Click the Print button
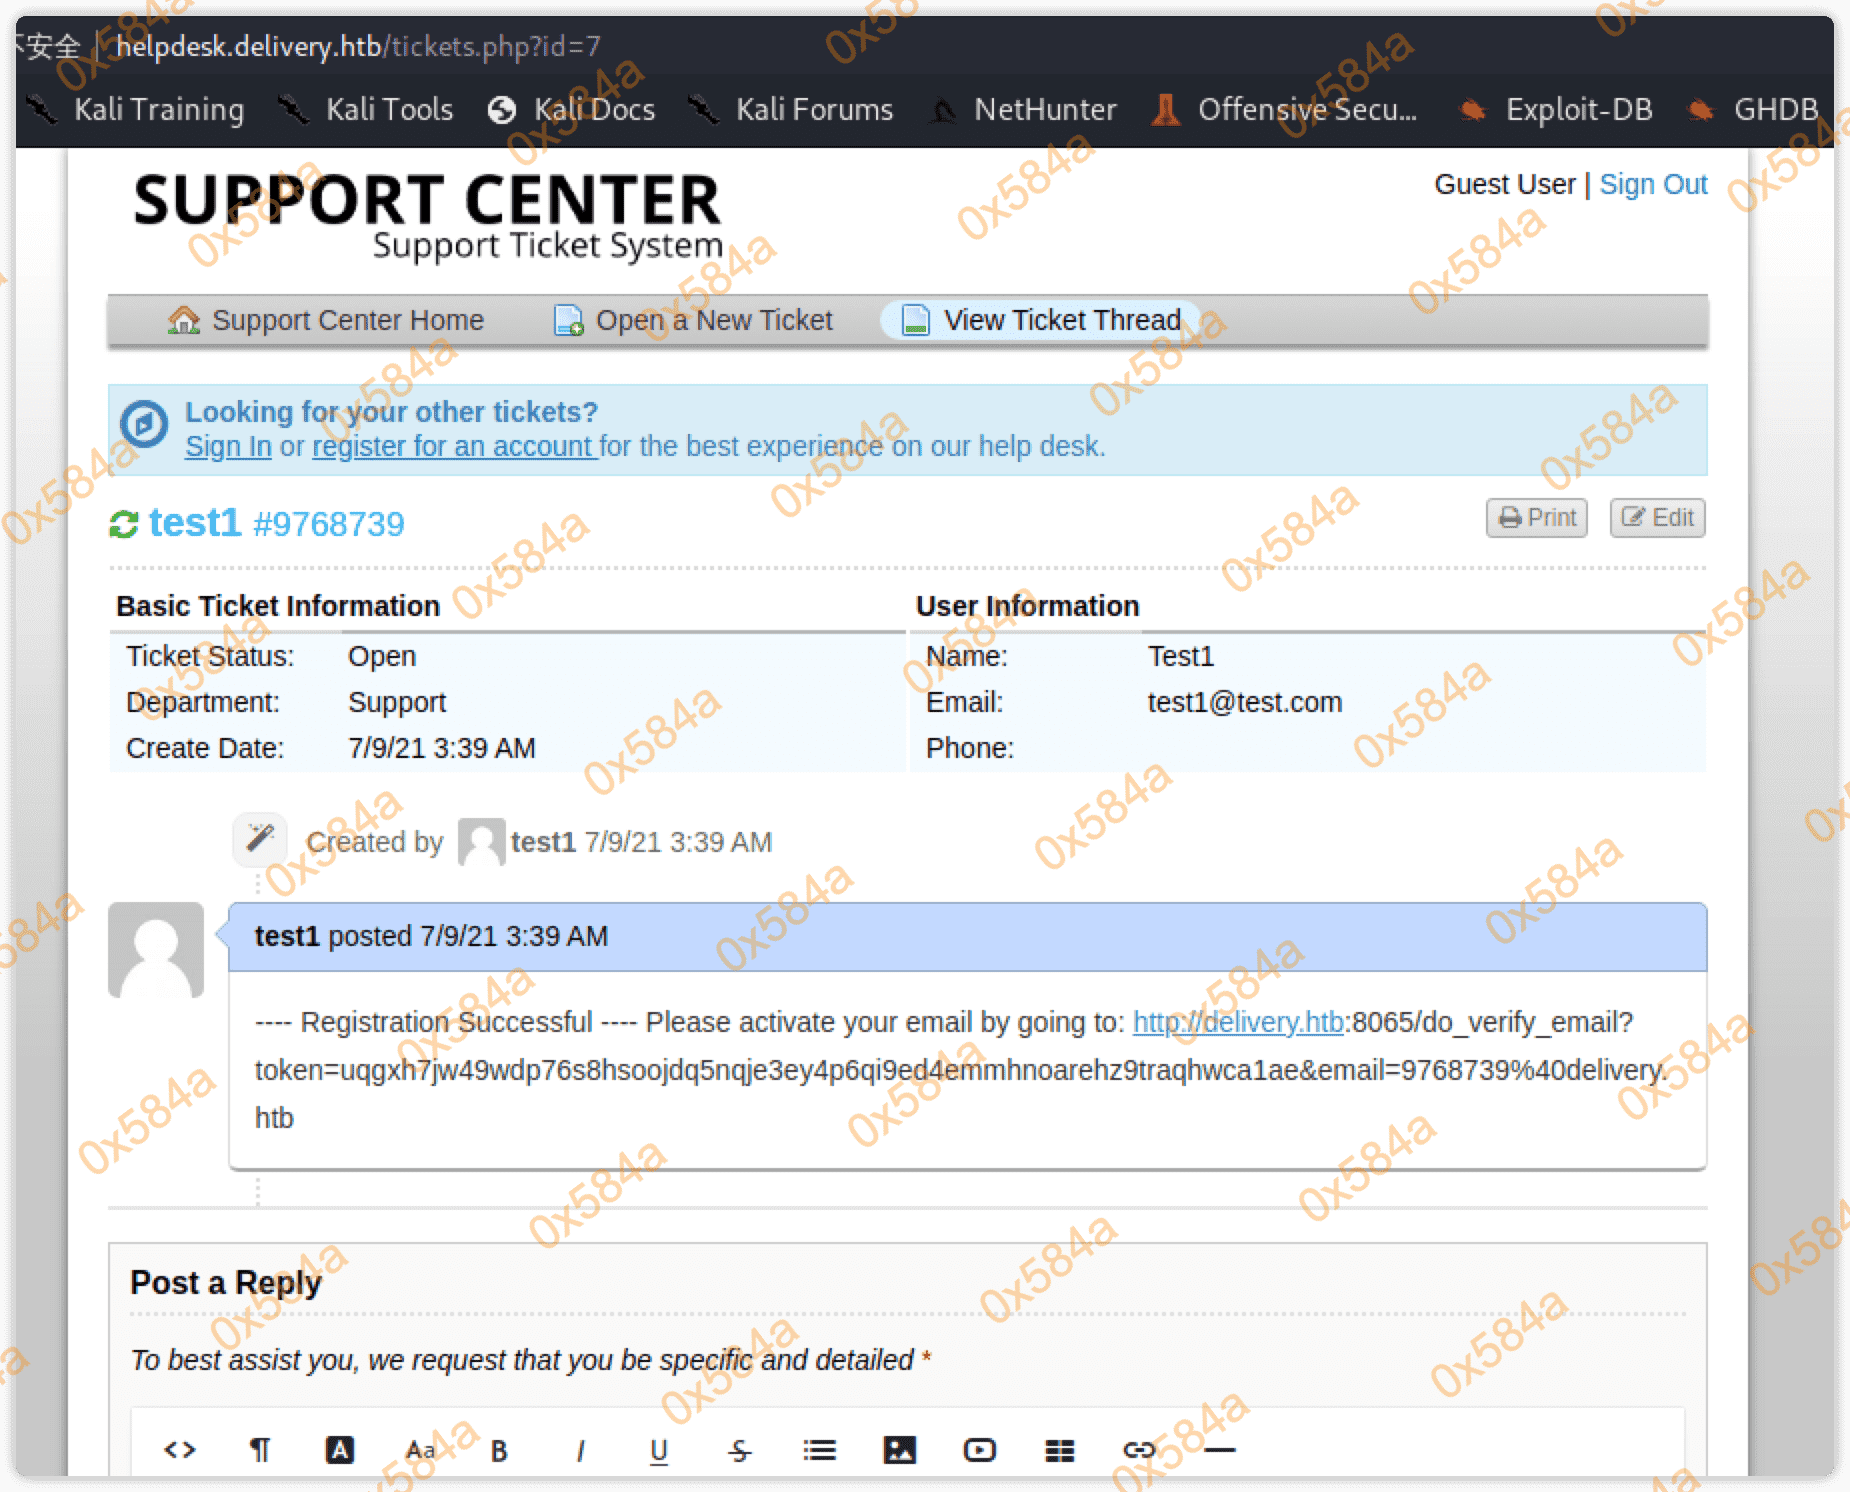Screen dimensions: 1850x1492 point(1536,518)
